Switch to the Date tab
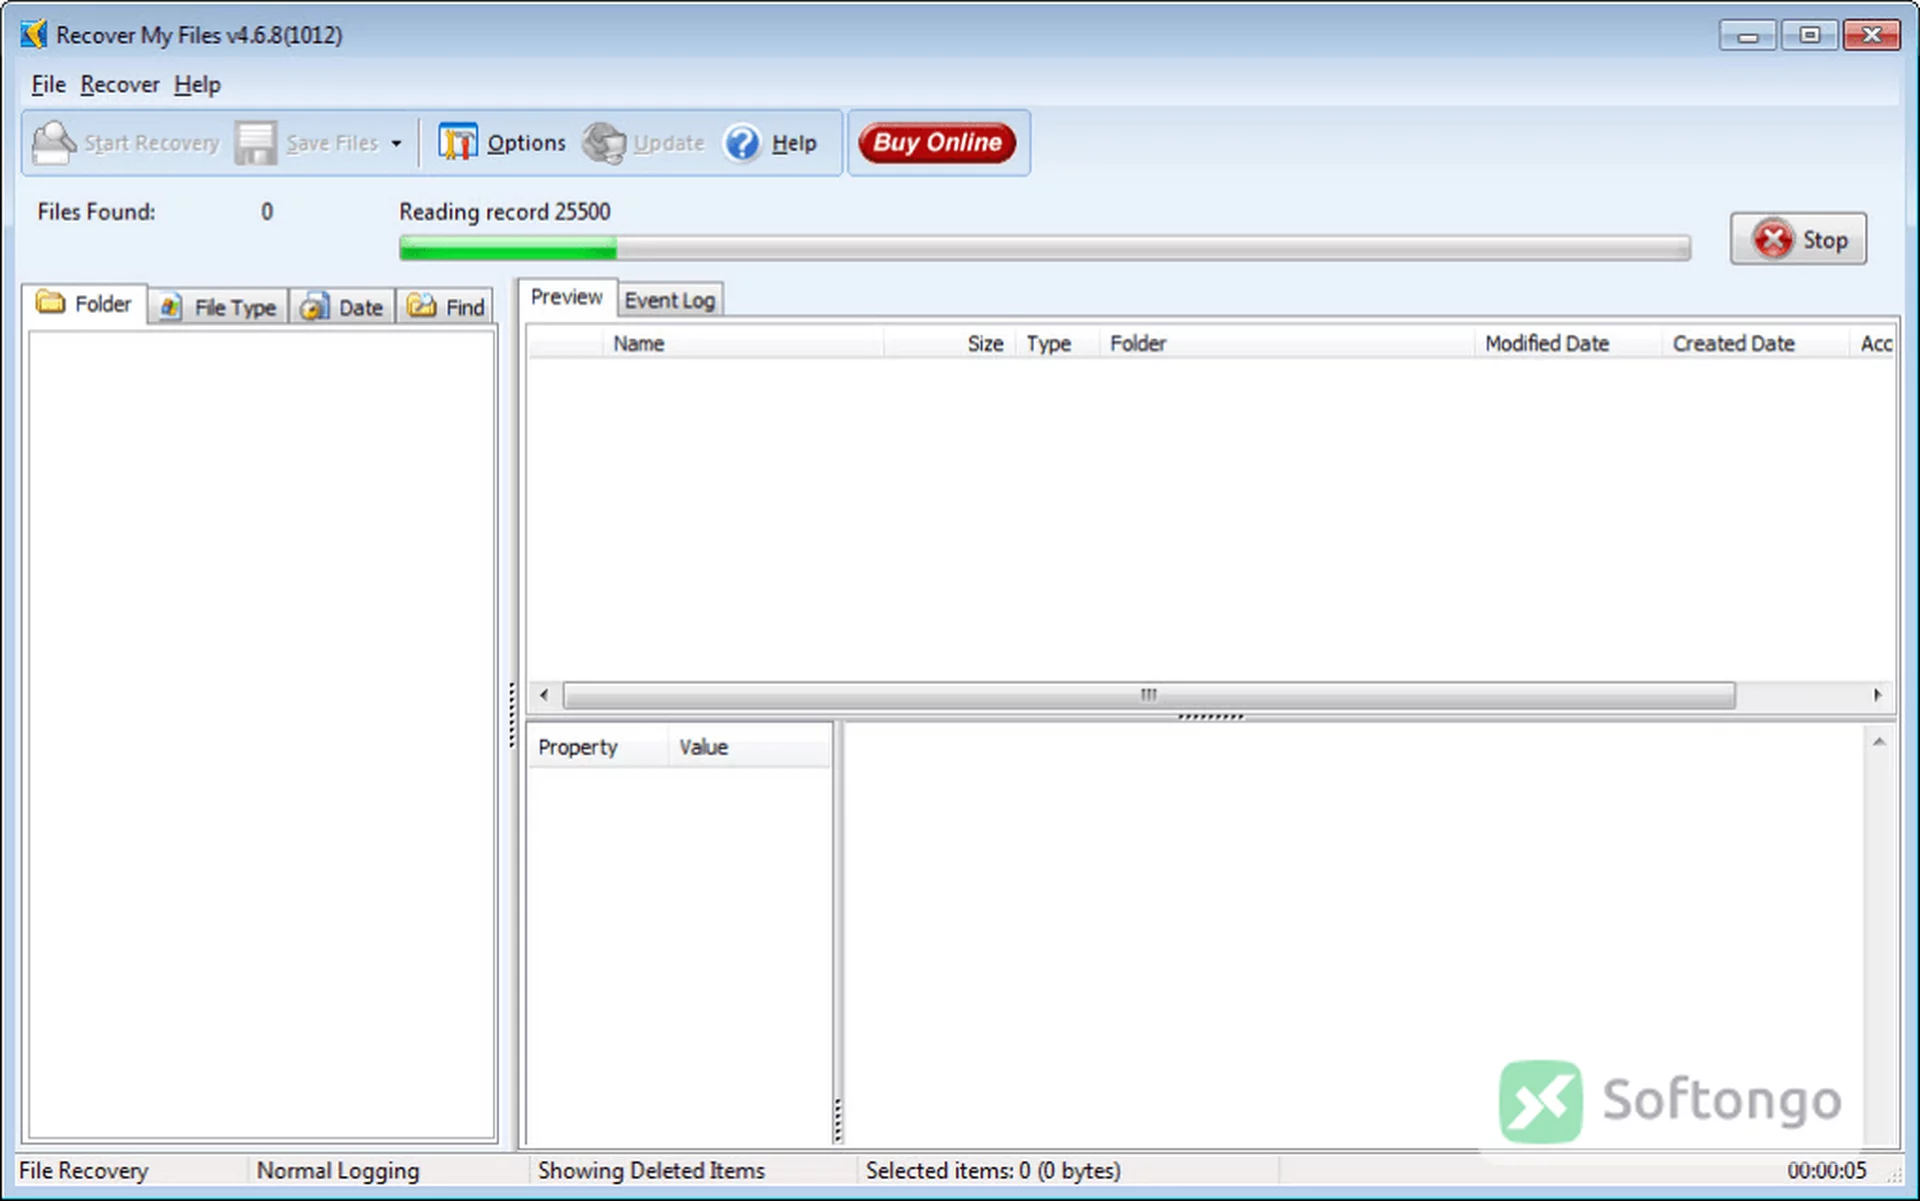Image resolution: width=1920 pixels, height=1201 pixels. coord(343,307)
